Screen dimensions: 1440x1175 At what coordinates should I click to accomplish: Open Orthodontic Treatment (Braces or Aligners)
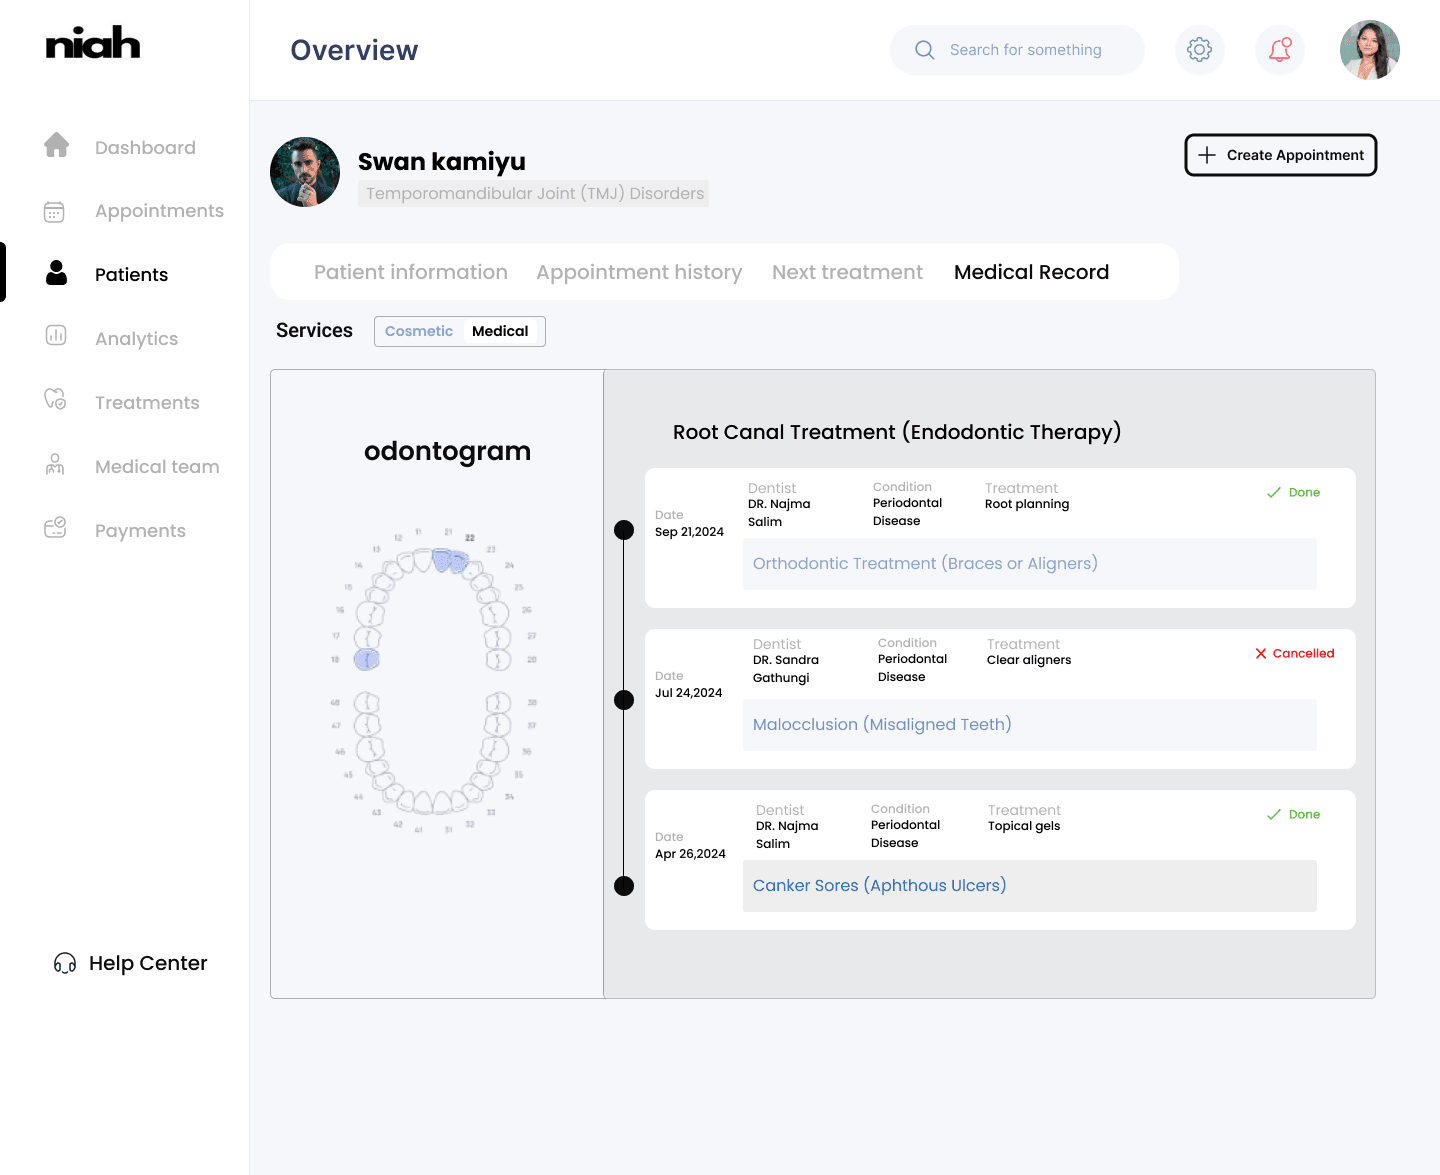coord(1030,564)
